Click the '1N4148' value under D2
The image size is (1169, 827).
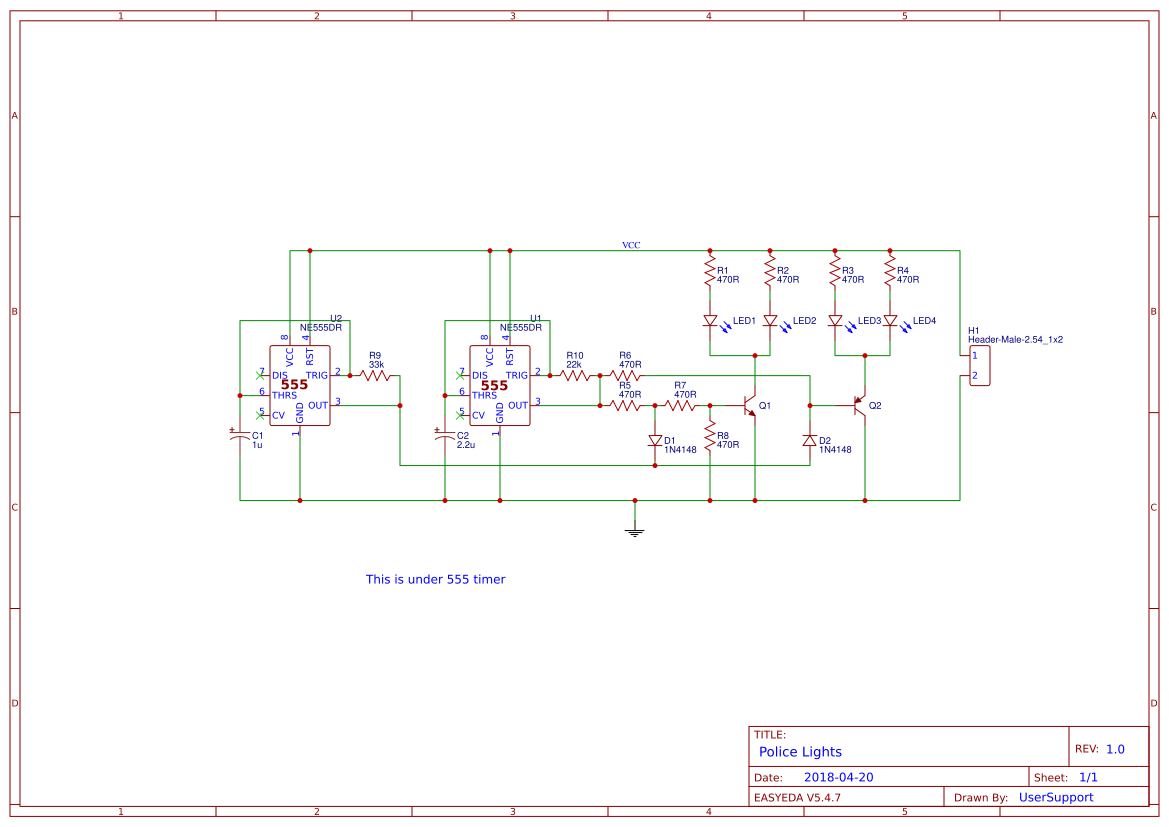[835, 450]
